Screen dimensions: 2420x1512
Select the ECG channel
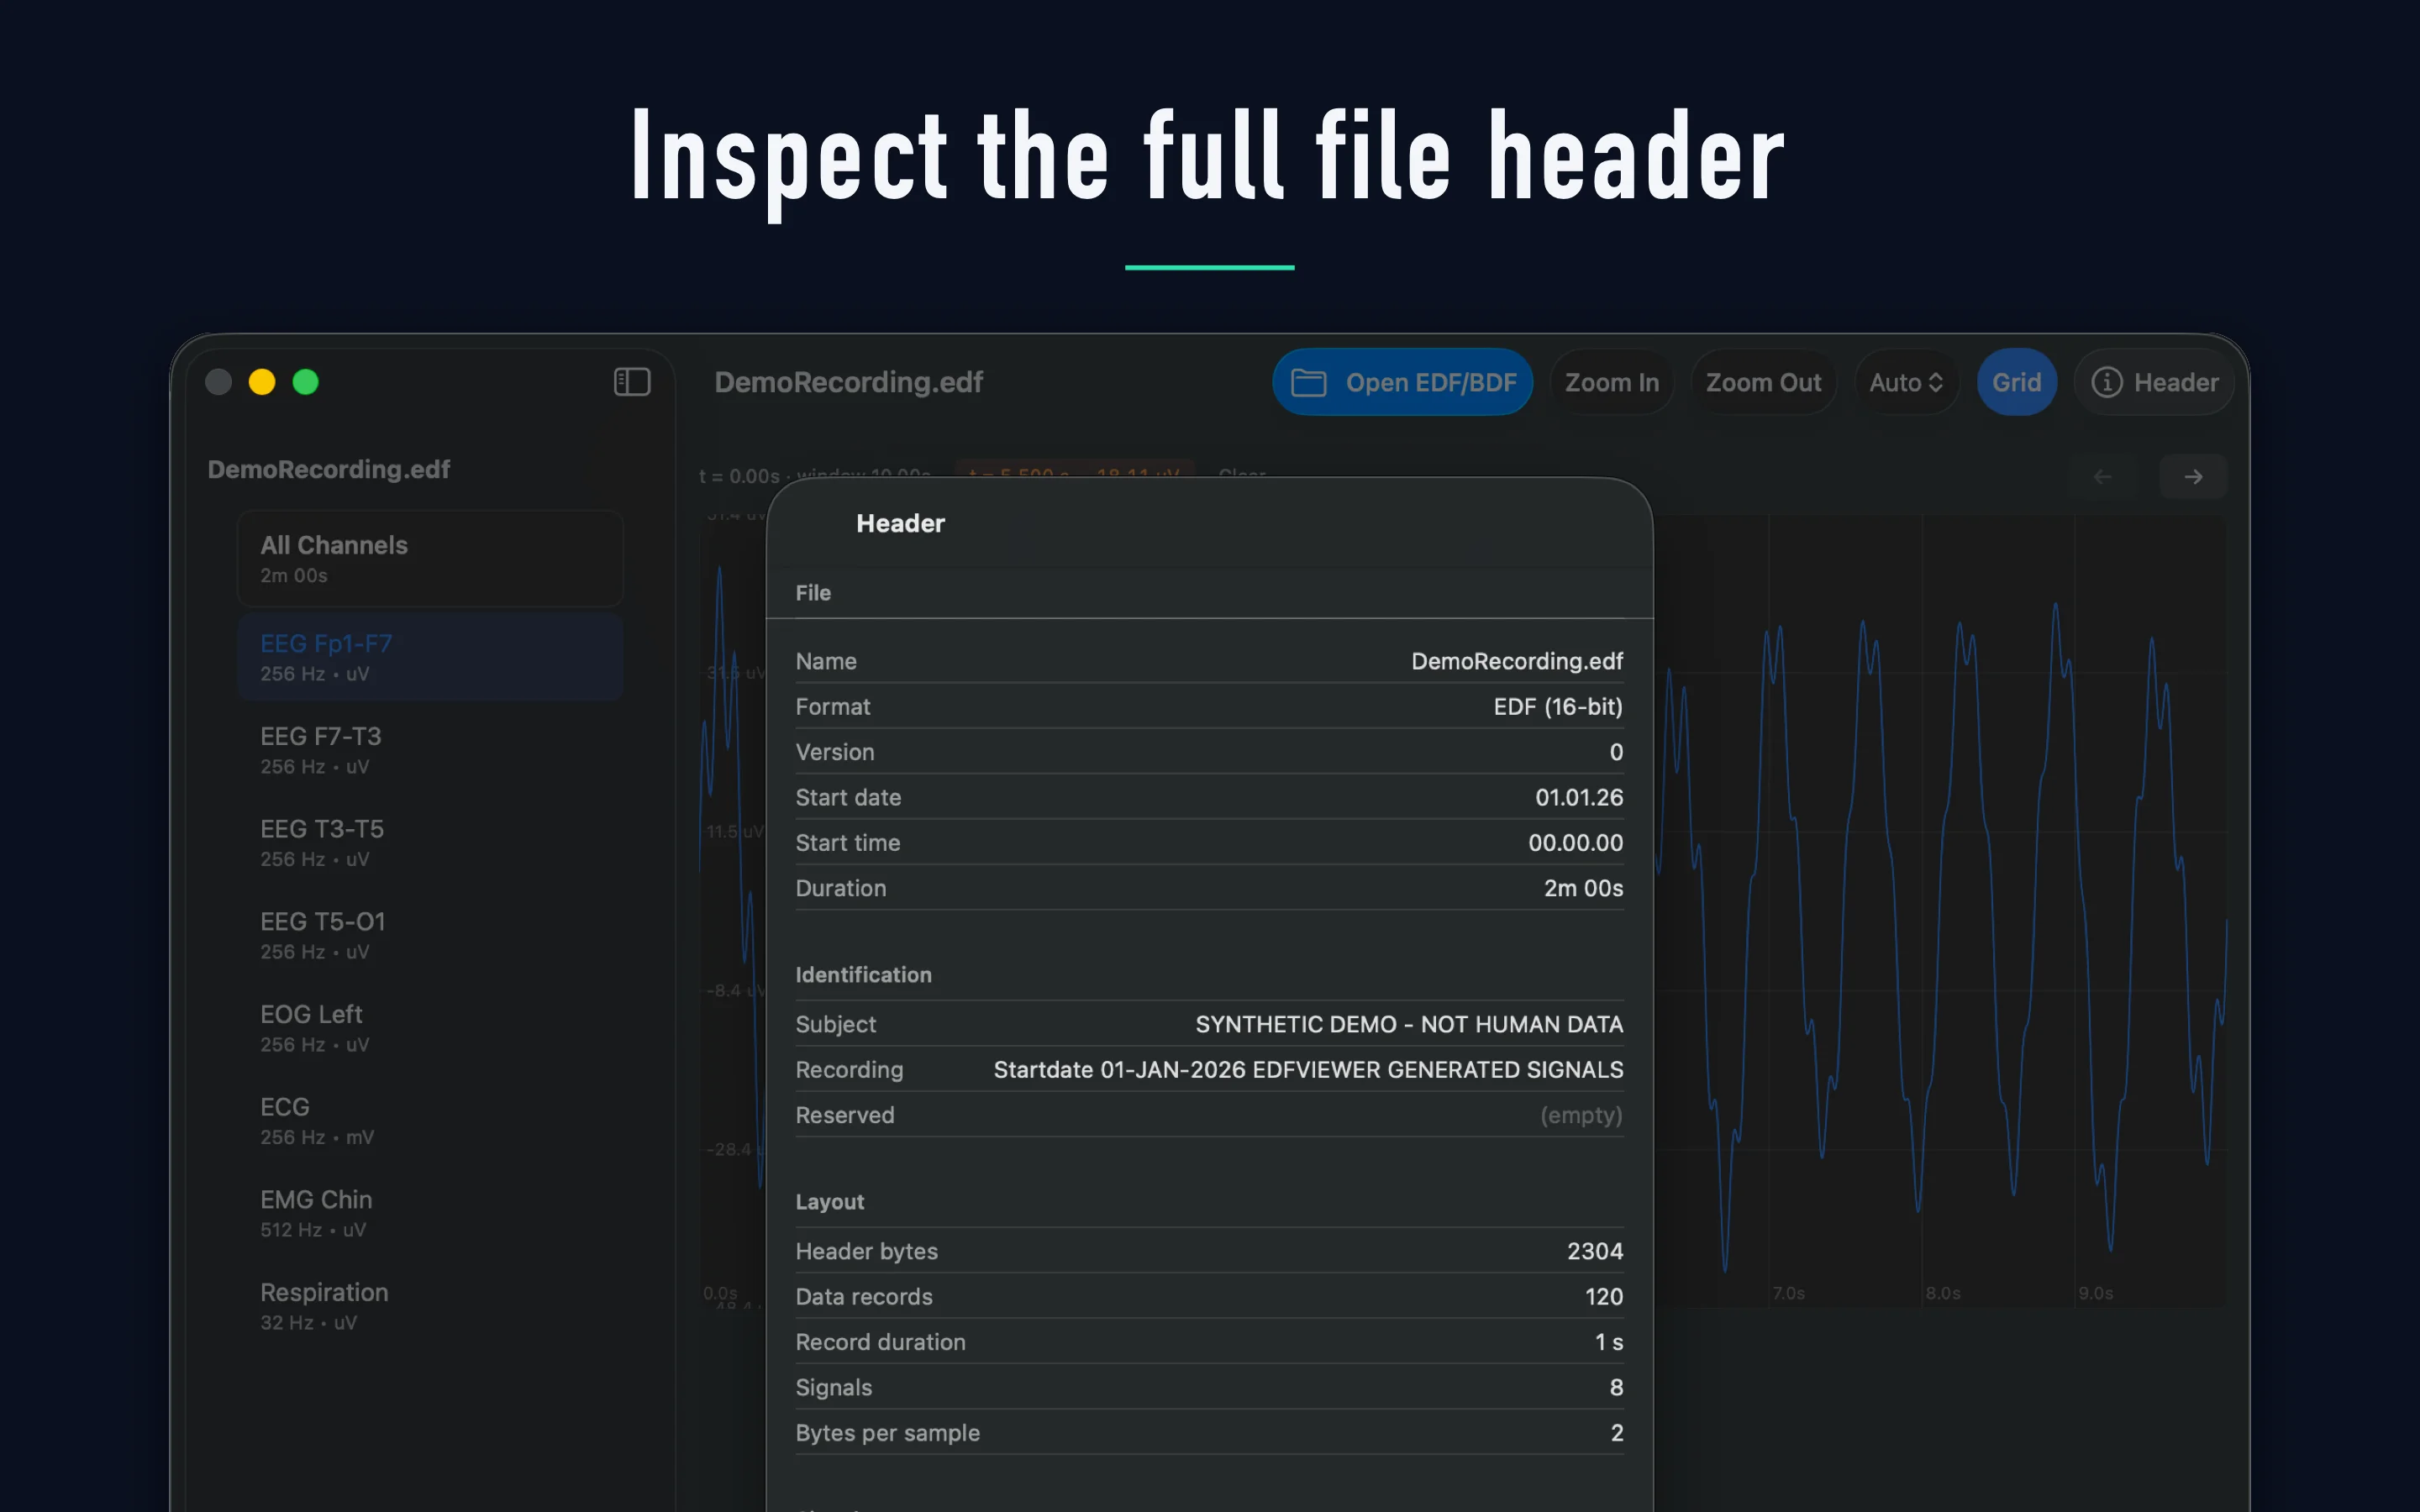(430, 1121)
